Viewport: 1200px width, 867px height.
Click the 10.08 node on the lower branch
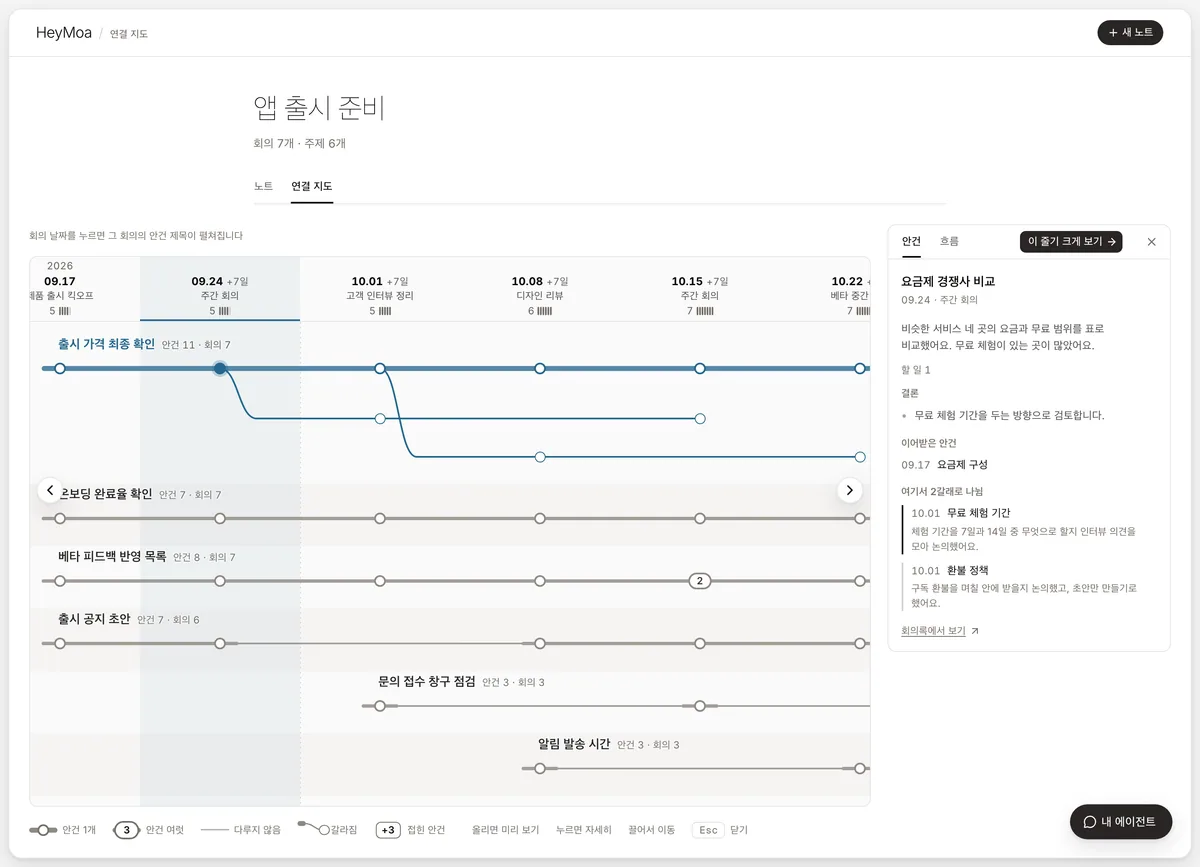click(540, 457)
